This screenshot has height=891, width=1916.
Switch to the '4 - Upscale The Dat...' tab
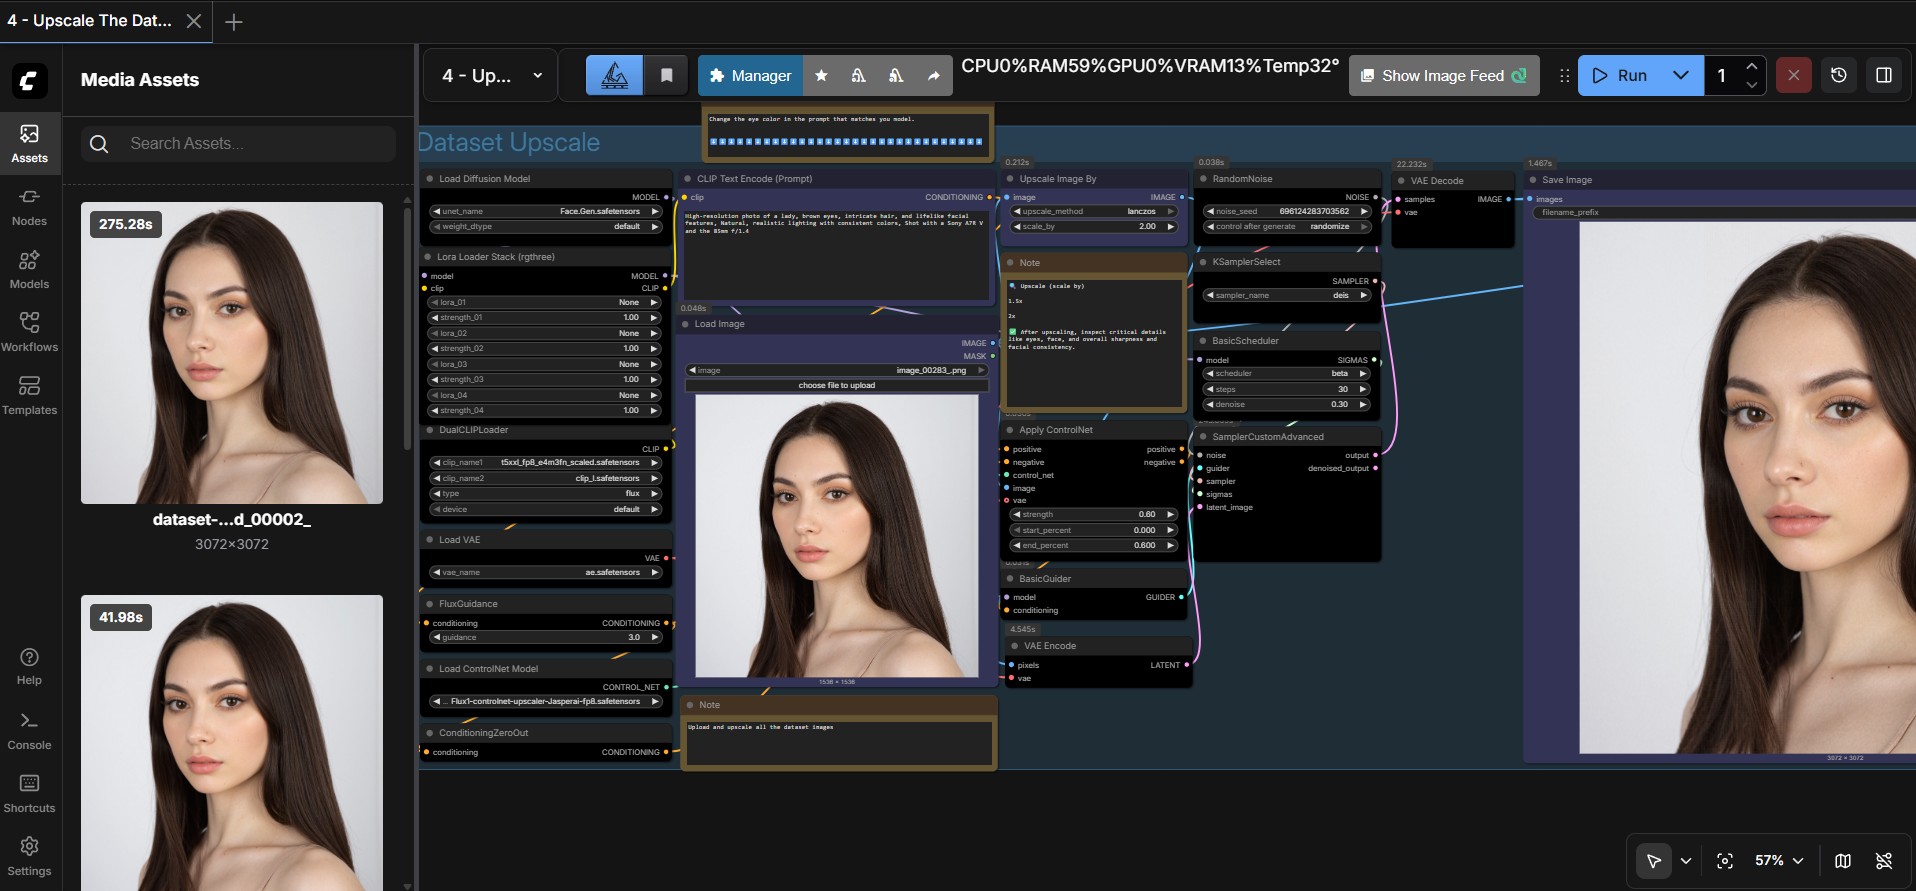(90, 21)
